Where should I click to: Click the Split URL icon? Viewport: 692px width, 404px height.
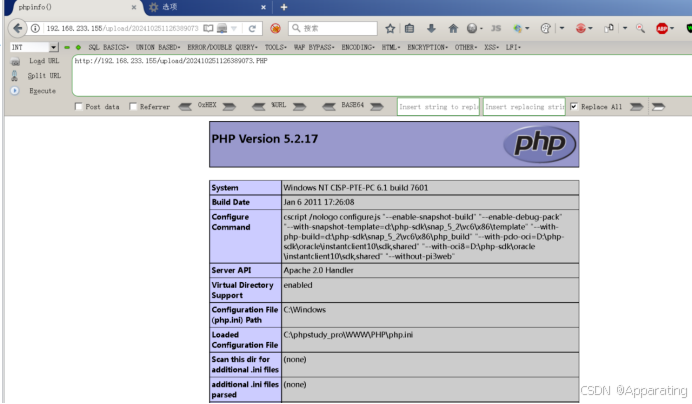15,76
